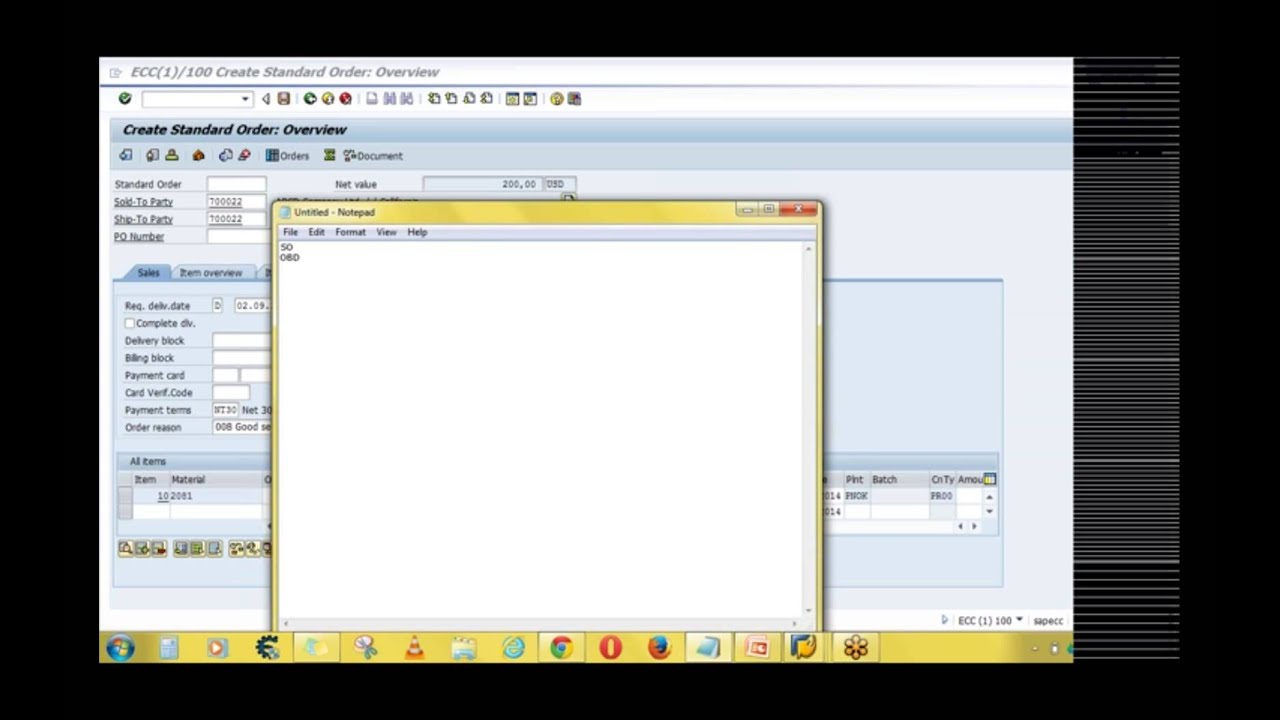This screenshot has width=1280, height=720.
Task: Click the SAP yellow Exit icon
Action: [328, 99]
